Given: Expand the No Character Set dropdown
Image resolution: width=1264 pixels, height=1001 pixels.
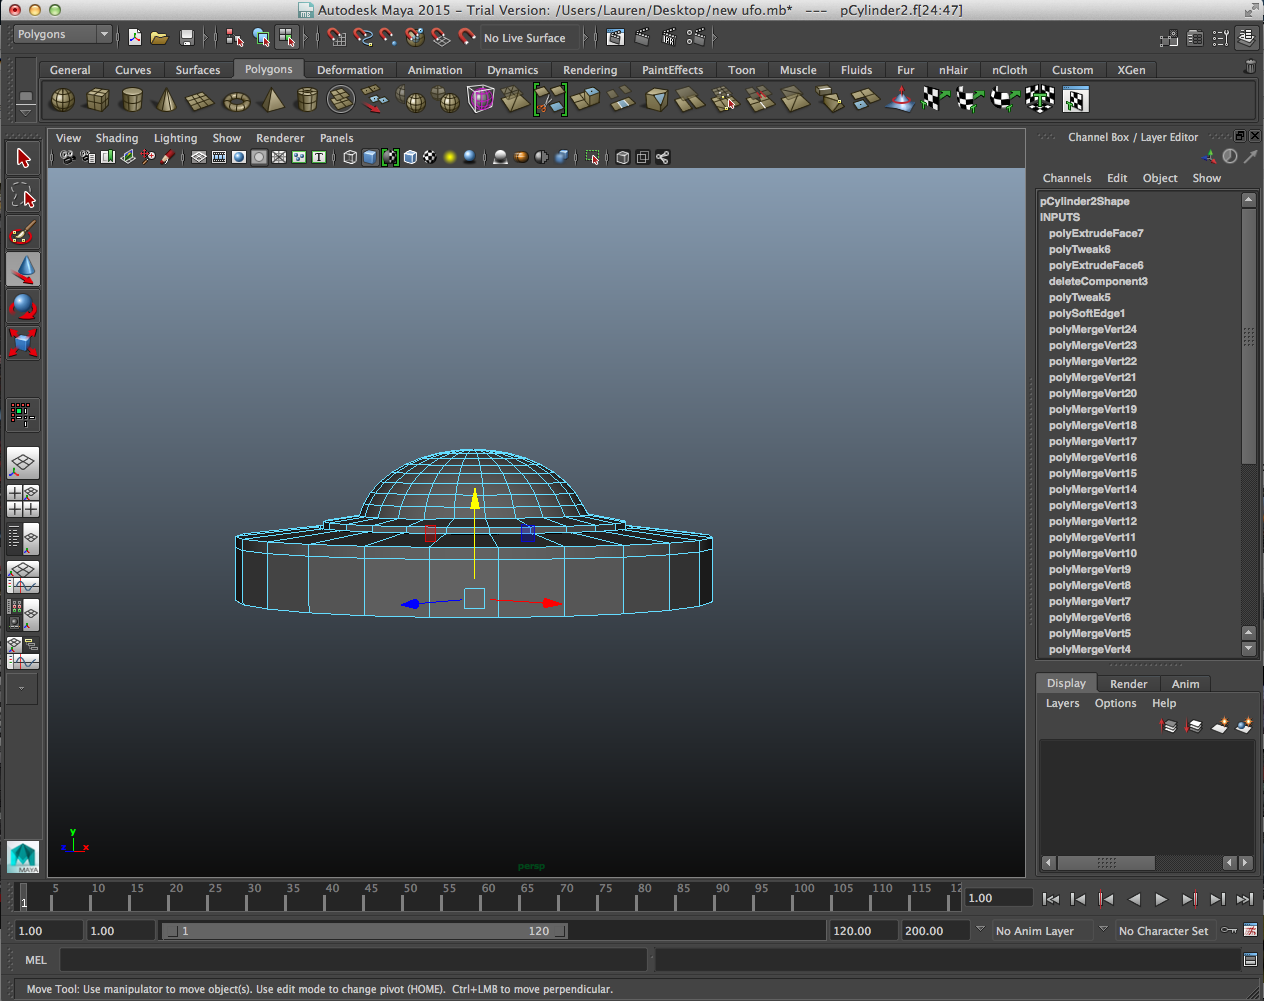Looking at the screenshot, I should point(1162,931).
